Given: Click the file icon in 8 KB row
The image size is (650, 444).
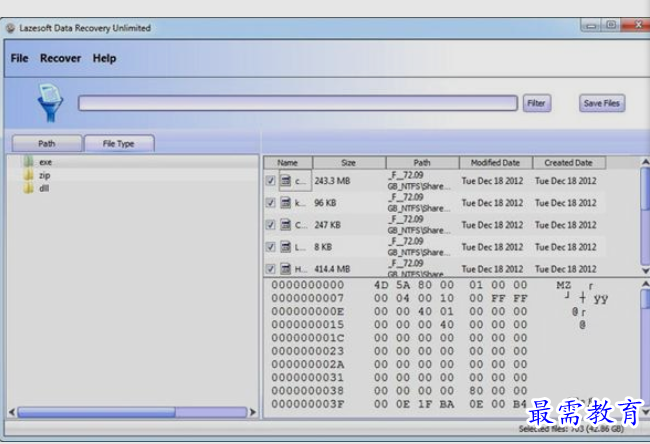Looking at the screenshot, I should click(286, 246).
